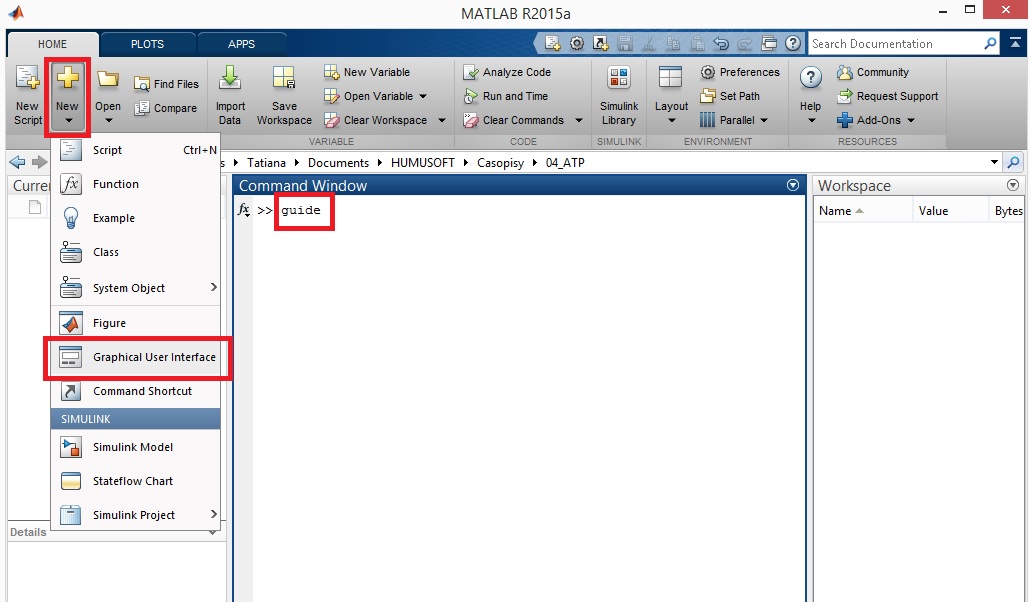This screenshot has height=602, width=1030.
Task: Click the gear icon in quick access toolbar
Action: 577,44
